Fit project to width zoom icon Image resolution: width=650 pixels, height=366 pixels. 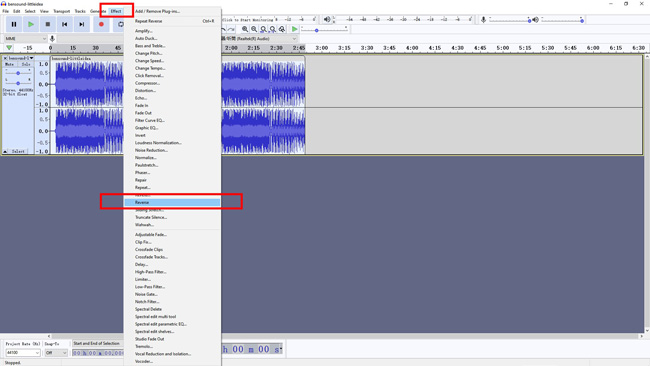[272, 29]
